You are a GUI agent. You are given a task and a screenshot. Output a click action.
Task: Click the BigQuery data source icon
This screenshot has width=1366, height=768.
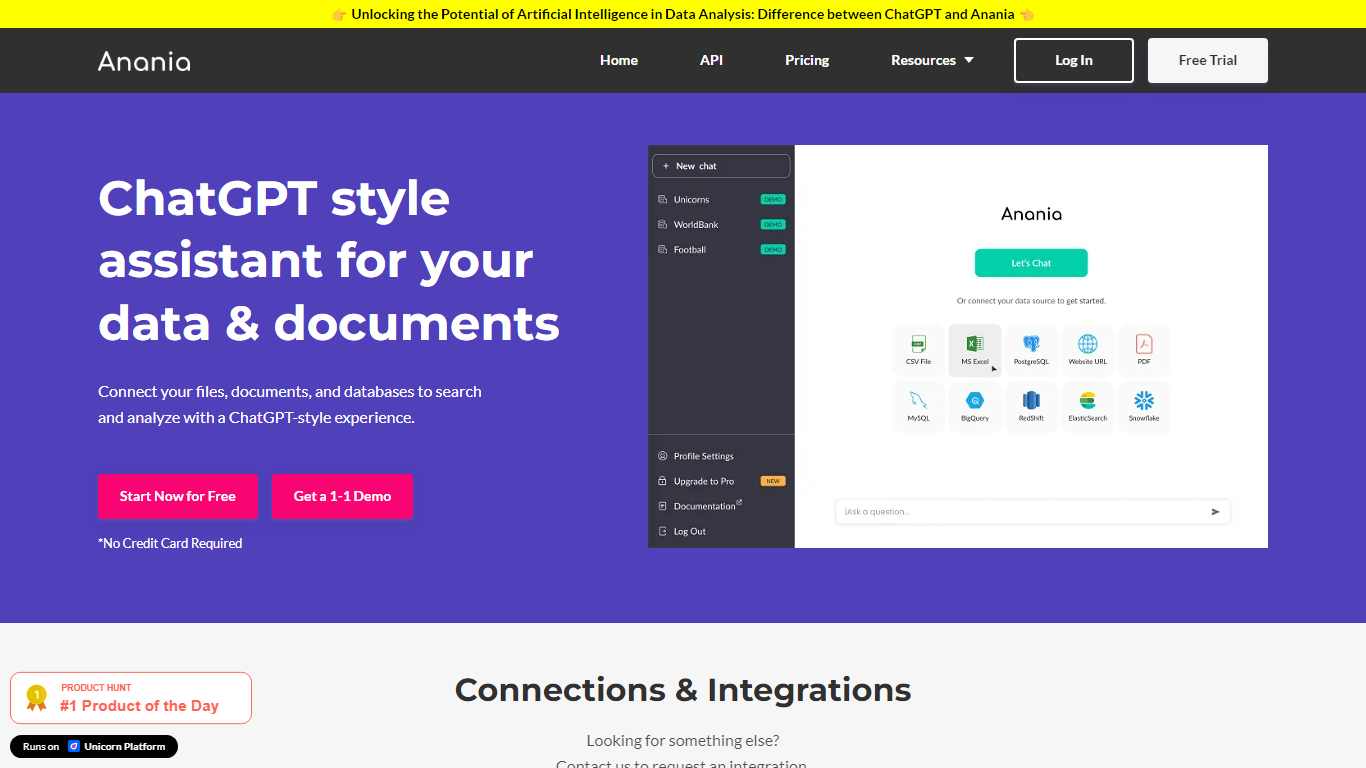[x=974, y=402]
